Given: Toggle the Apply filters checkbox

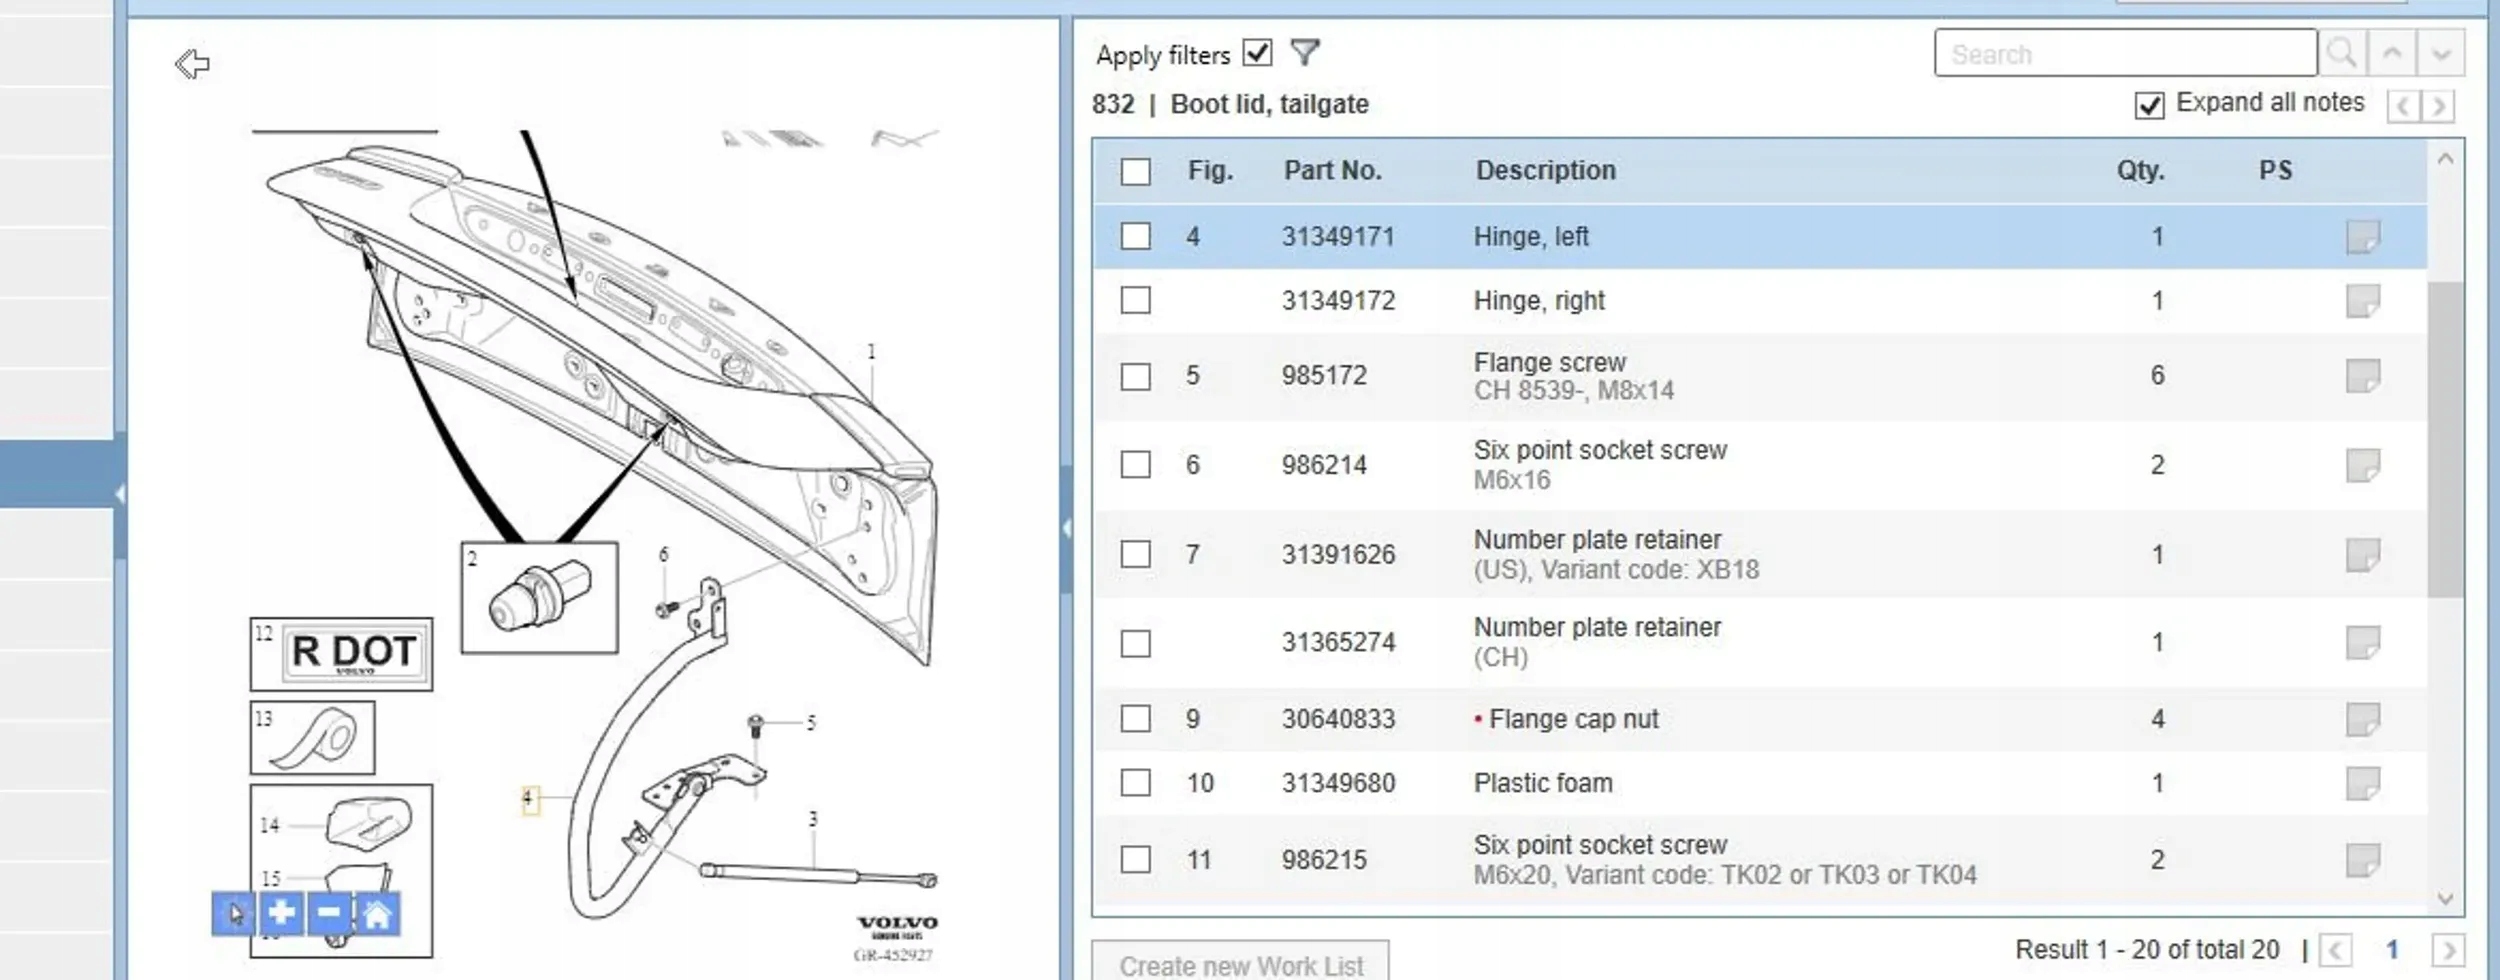Looking at the screenshot, I should coord(1257,52).
